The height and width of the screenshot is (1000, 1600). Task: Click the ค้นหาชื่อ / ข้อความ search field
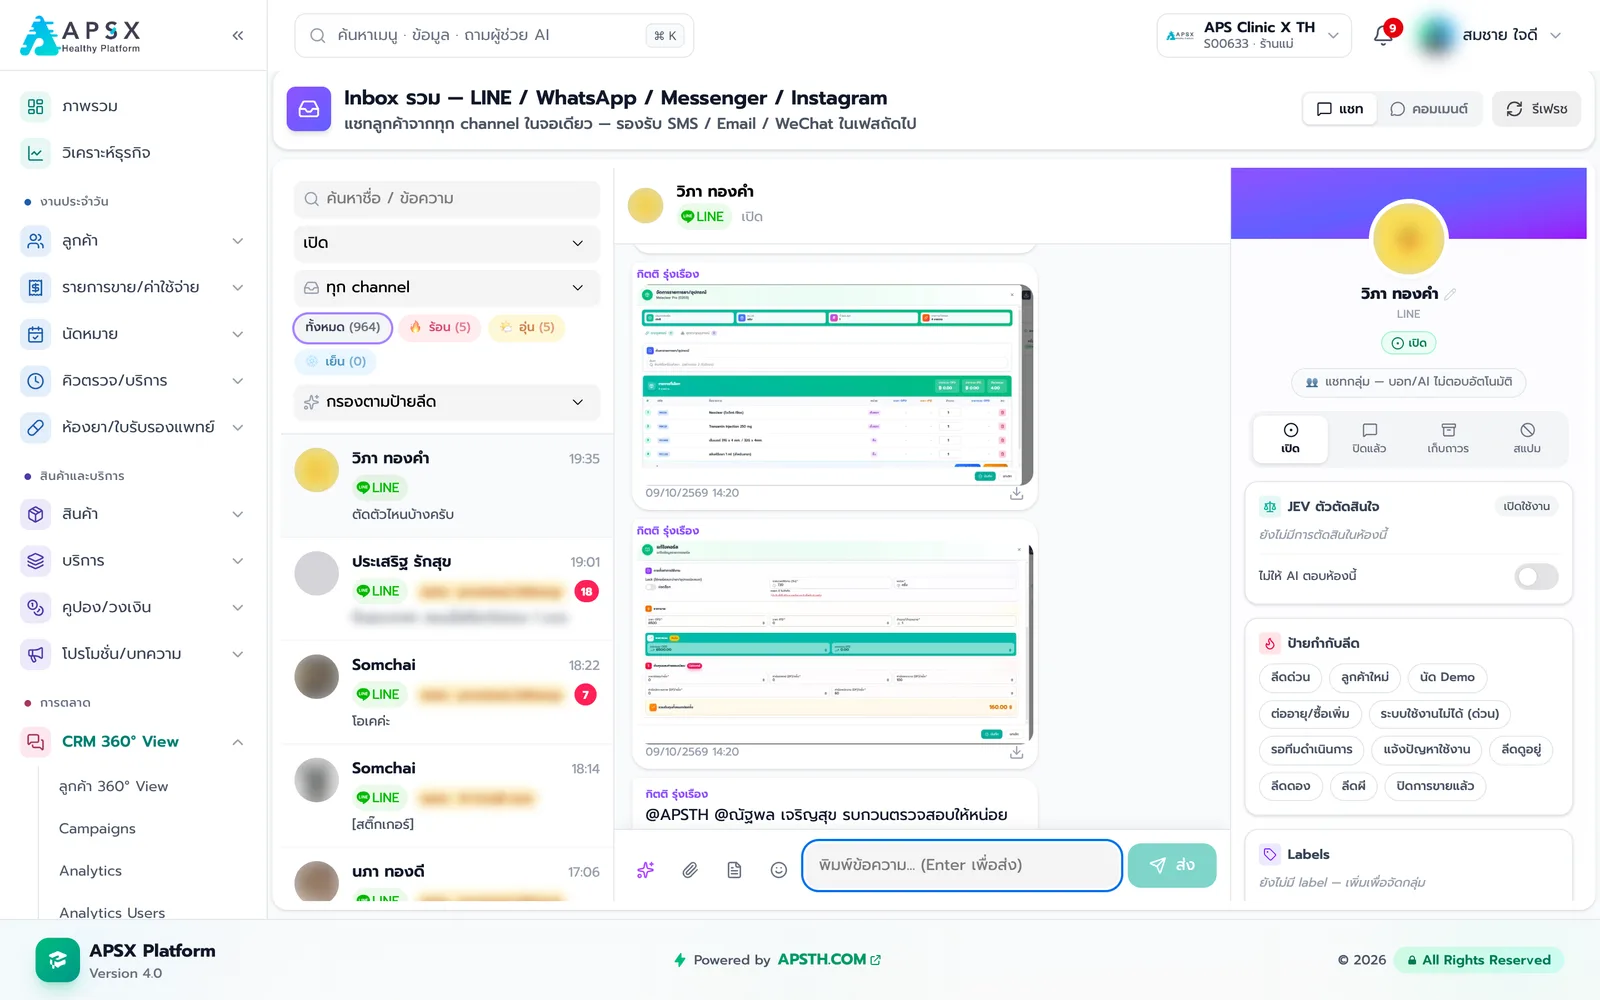(447, 199)
